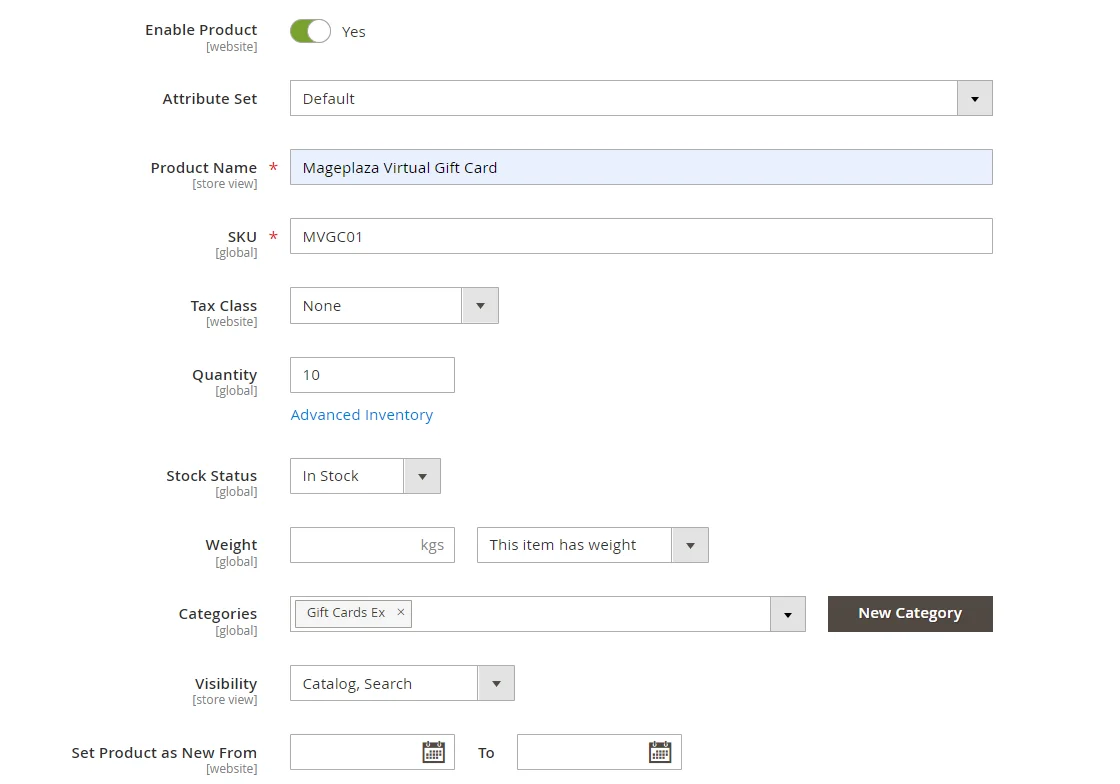Open the Stock Status dropdown
The height and width of the screenshot is (784, 1120).
click(x=365, y=476)
